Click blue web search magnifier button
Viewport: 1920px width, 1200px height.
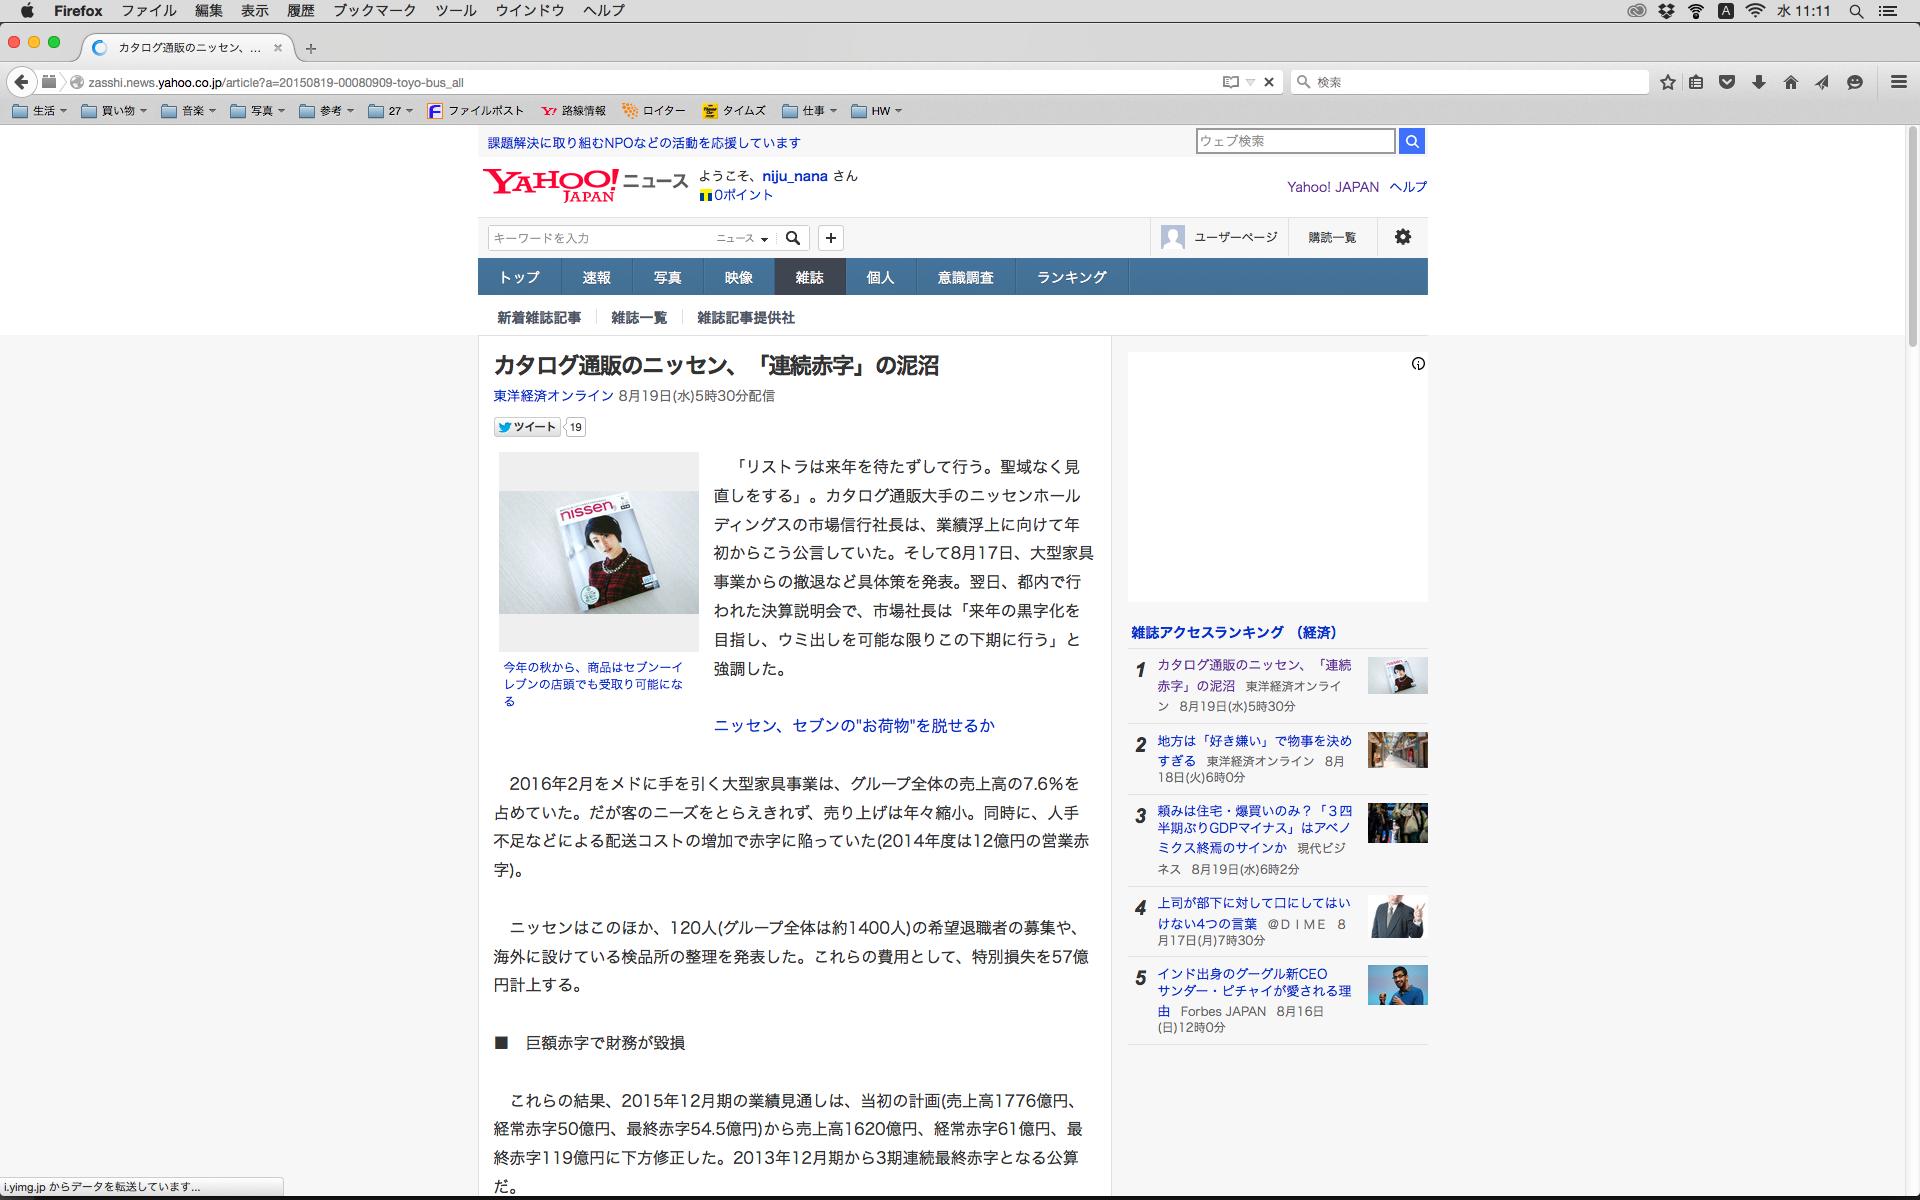click(x=1412, y=141)
